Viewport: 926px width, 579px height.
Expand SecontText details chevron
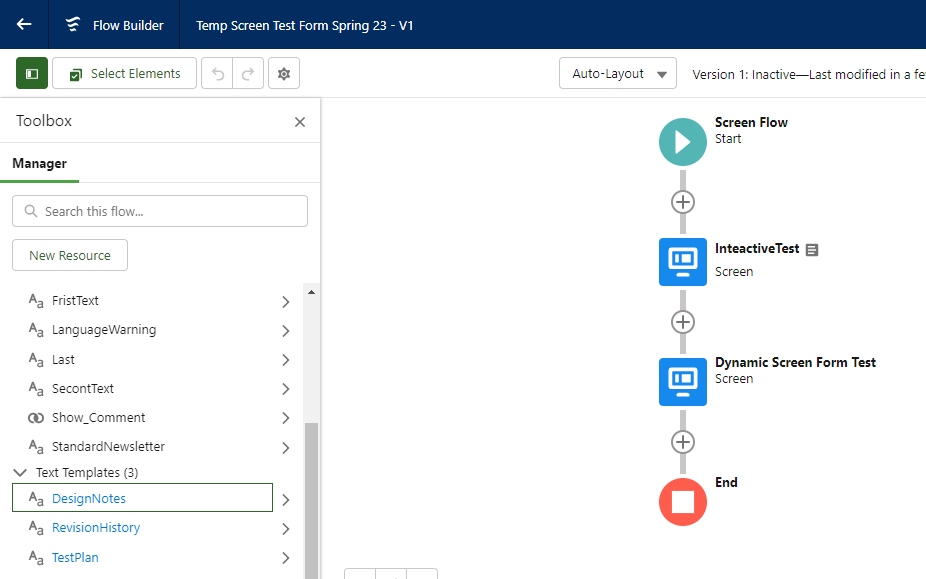tap(286, 389)
